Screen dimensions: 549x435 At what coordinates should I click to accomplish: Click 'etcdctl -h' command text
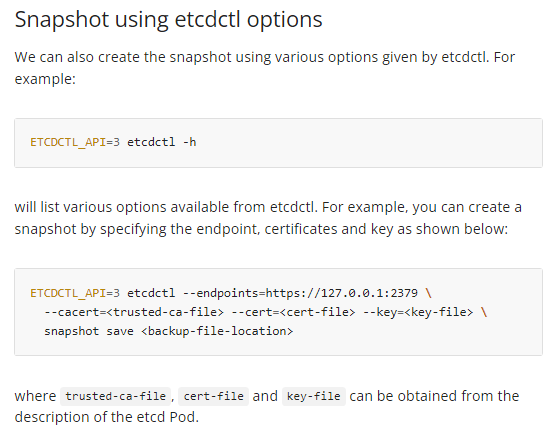[161, 142]
